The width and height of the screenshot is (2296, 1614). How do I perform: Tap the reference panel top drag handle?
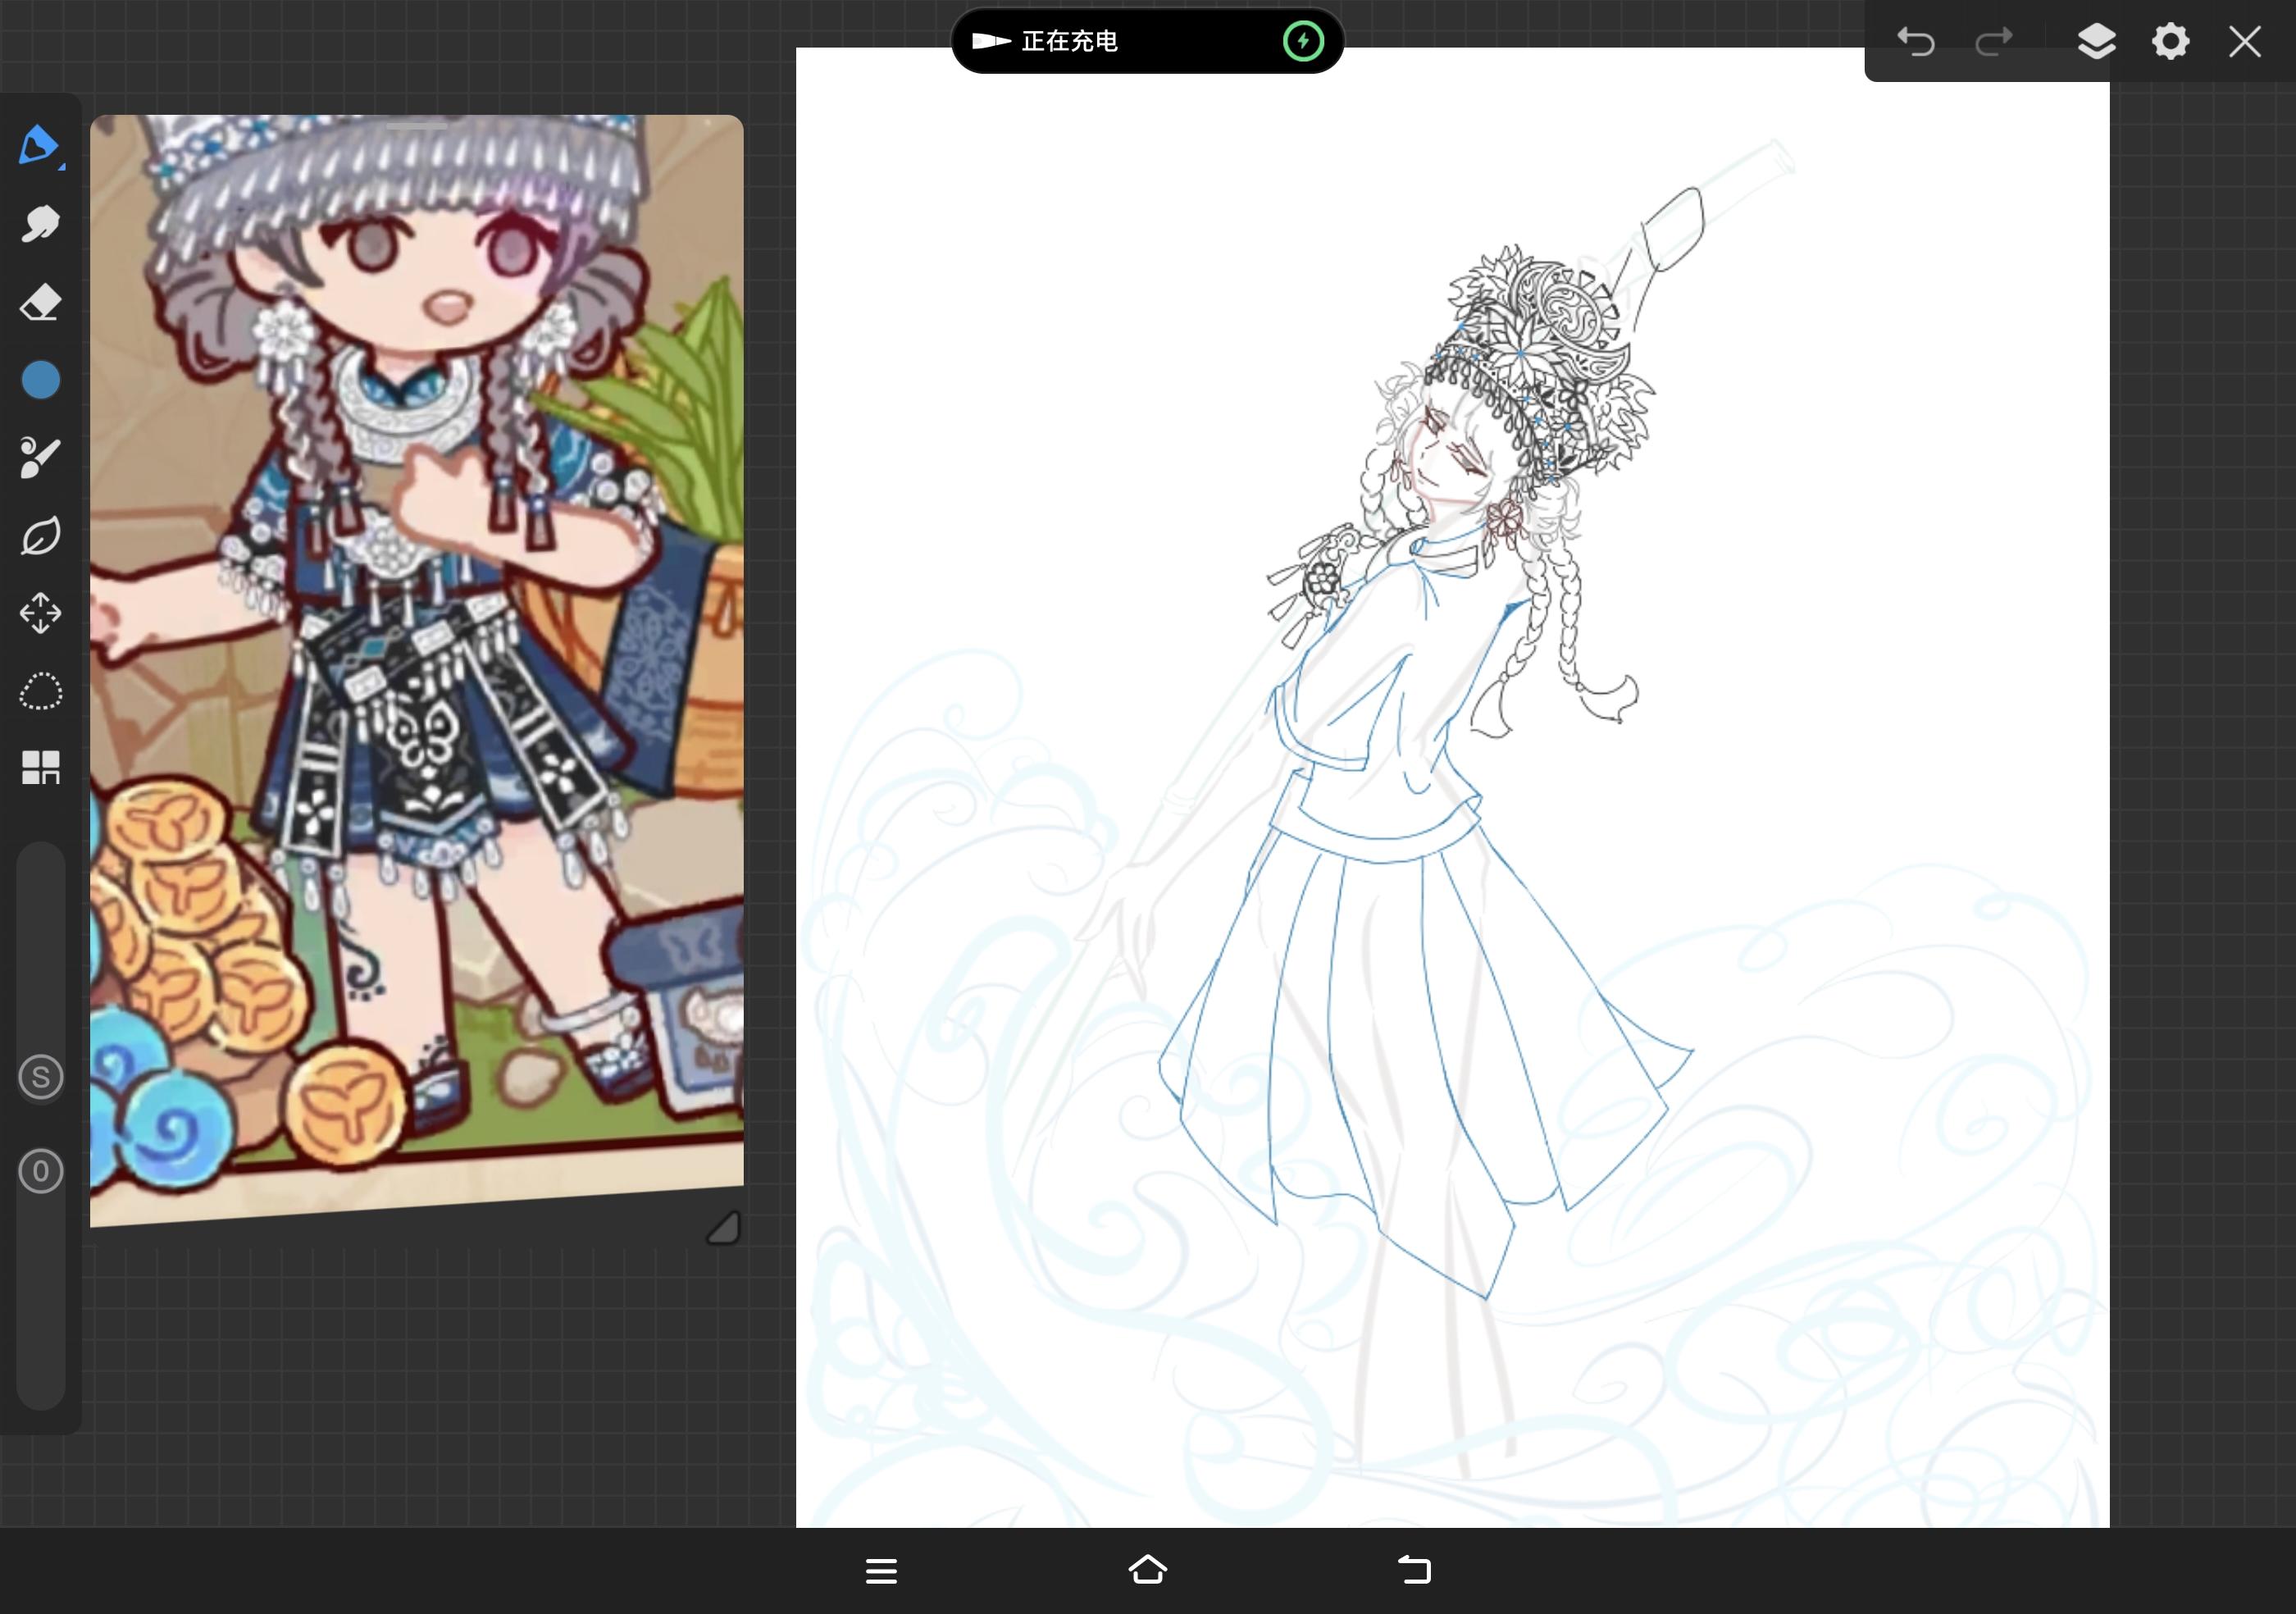[x=417, y=125]
